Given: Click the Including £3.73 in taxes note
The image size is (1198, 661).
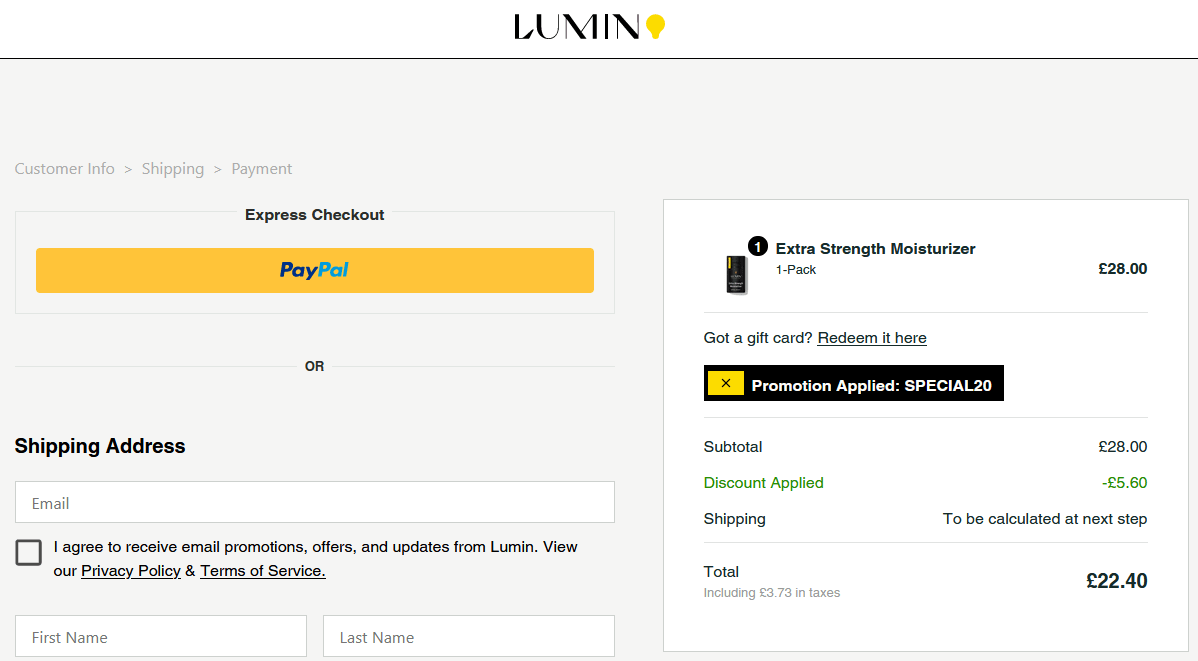Looking at the screenshot, I should click(x=772, y=593).
